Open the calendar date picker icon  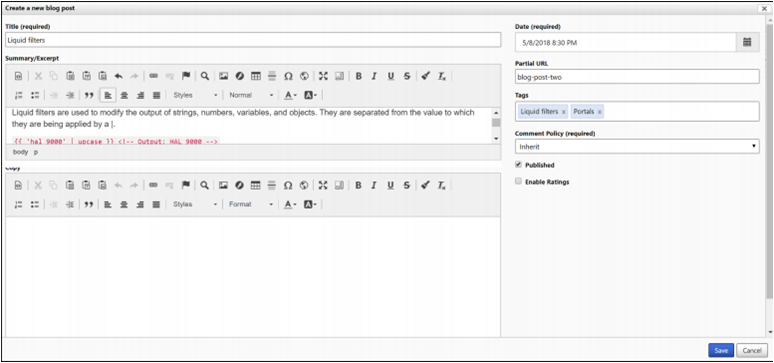pos(747,42)
